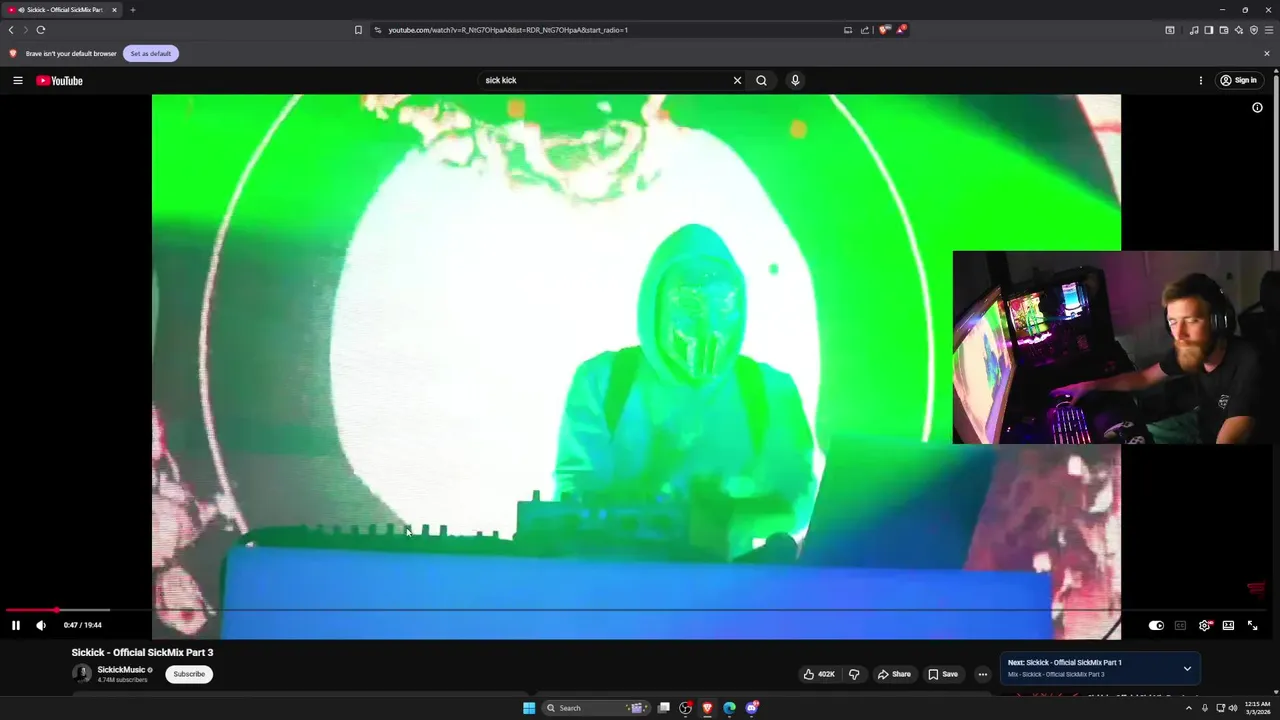Image resolution: width=1280 pixels, height=720 pixels.
Task: Enter full screen mode
Action: point(1252,625)
